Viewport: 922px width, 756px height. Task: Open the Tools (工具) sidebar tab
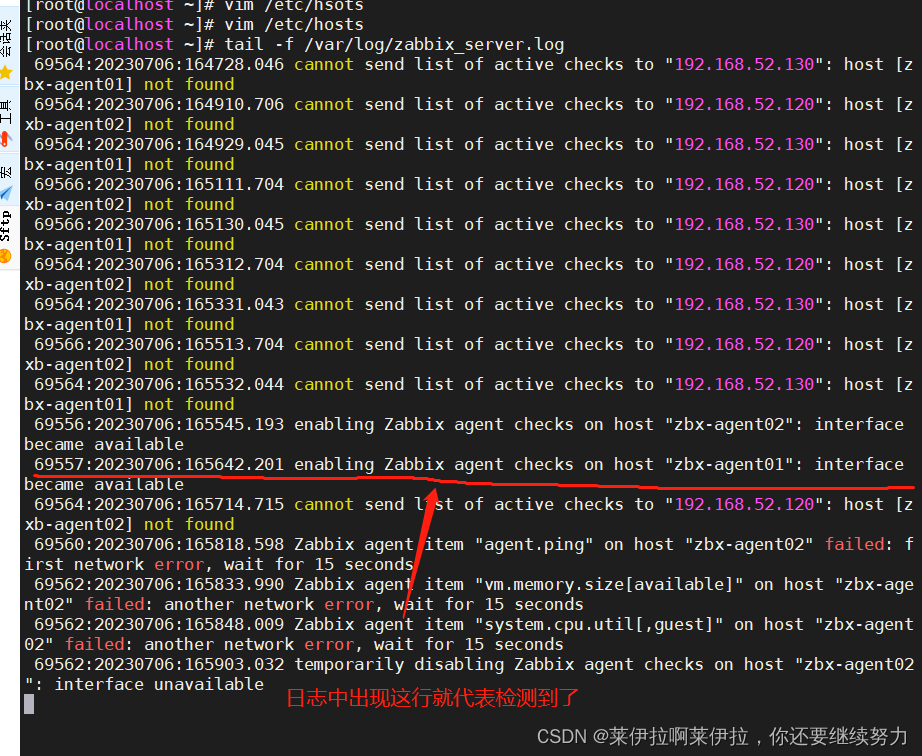6,122
